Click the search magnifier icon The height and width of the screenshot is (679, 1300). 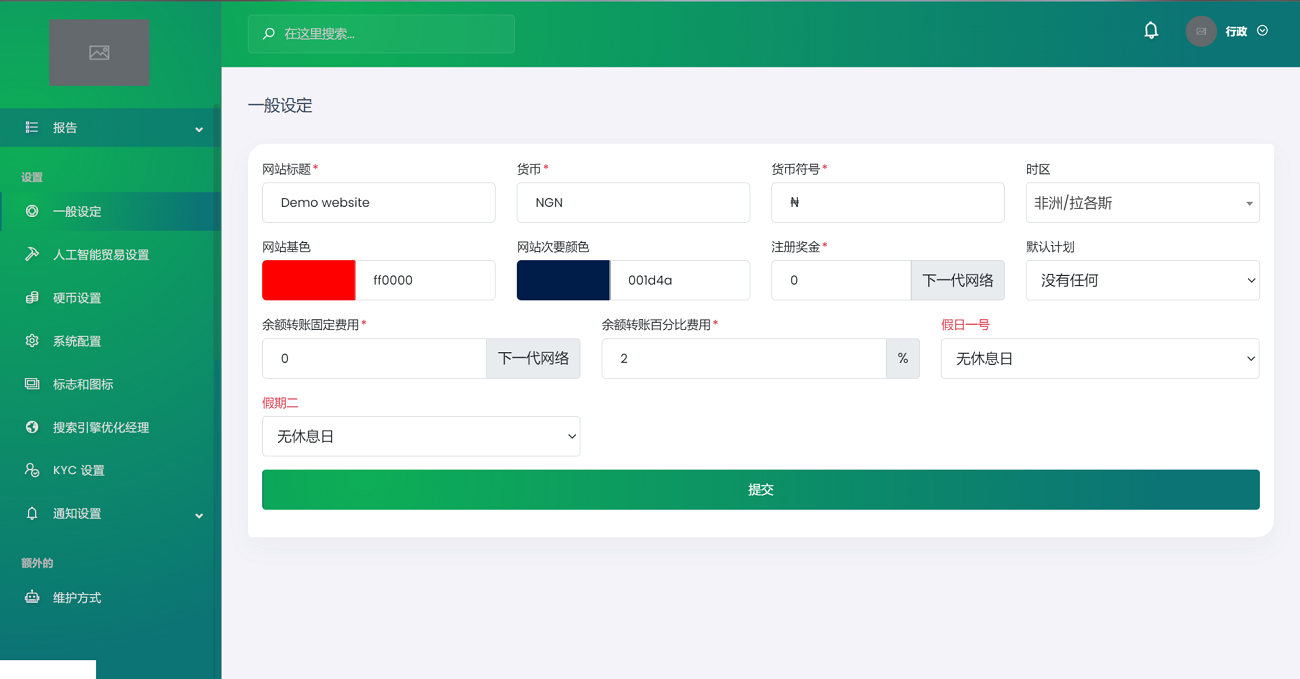[x=269, y=34]
